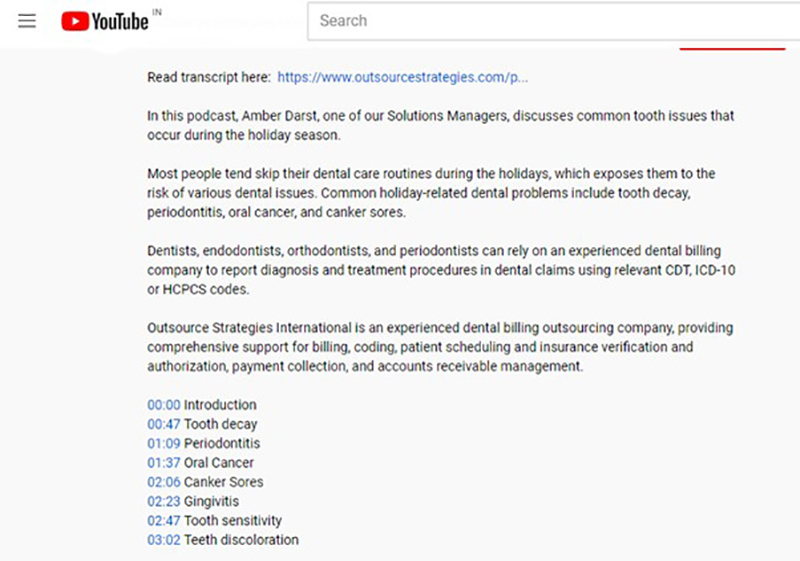Jump to 02:06 Canker Sores timestamp
This screenshot has height=561, width=800.
tap(164, 482)
